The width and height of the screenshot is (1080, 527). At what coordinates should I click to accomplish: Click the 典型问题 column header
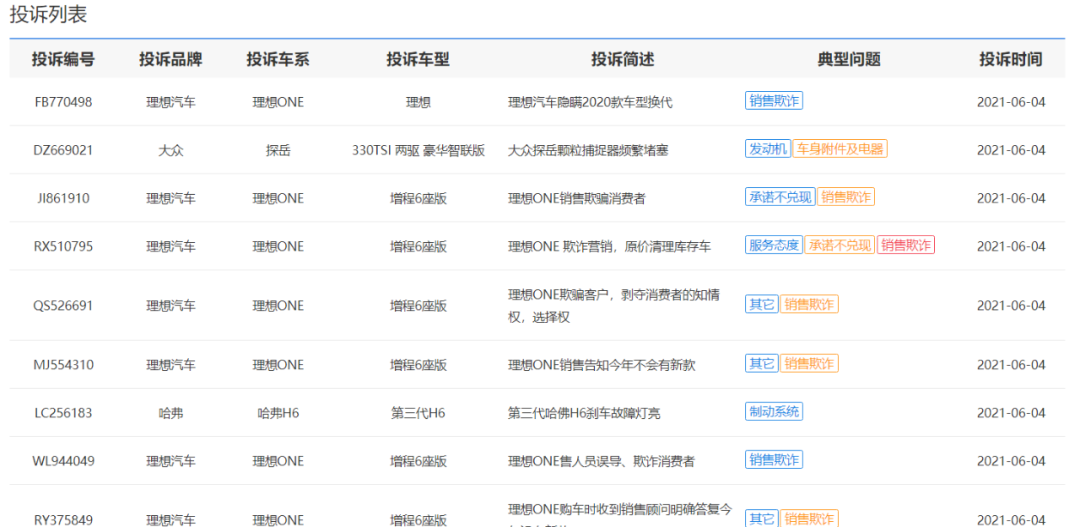tap(849, 59)
